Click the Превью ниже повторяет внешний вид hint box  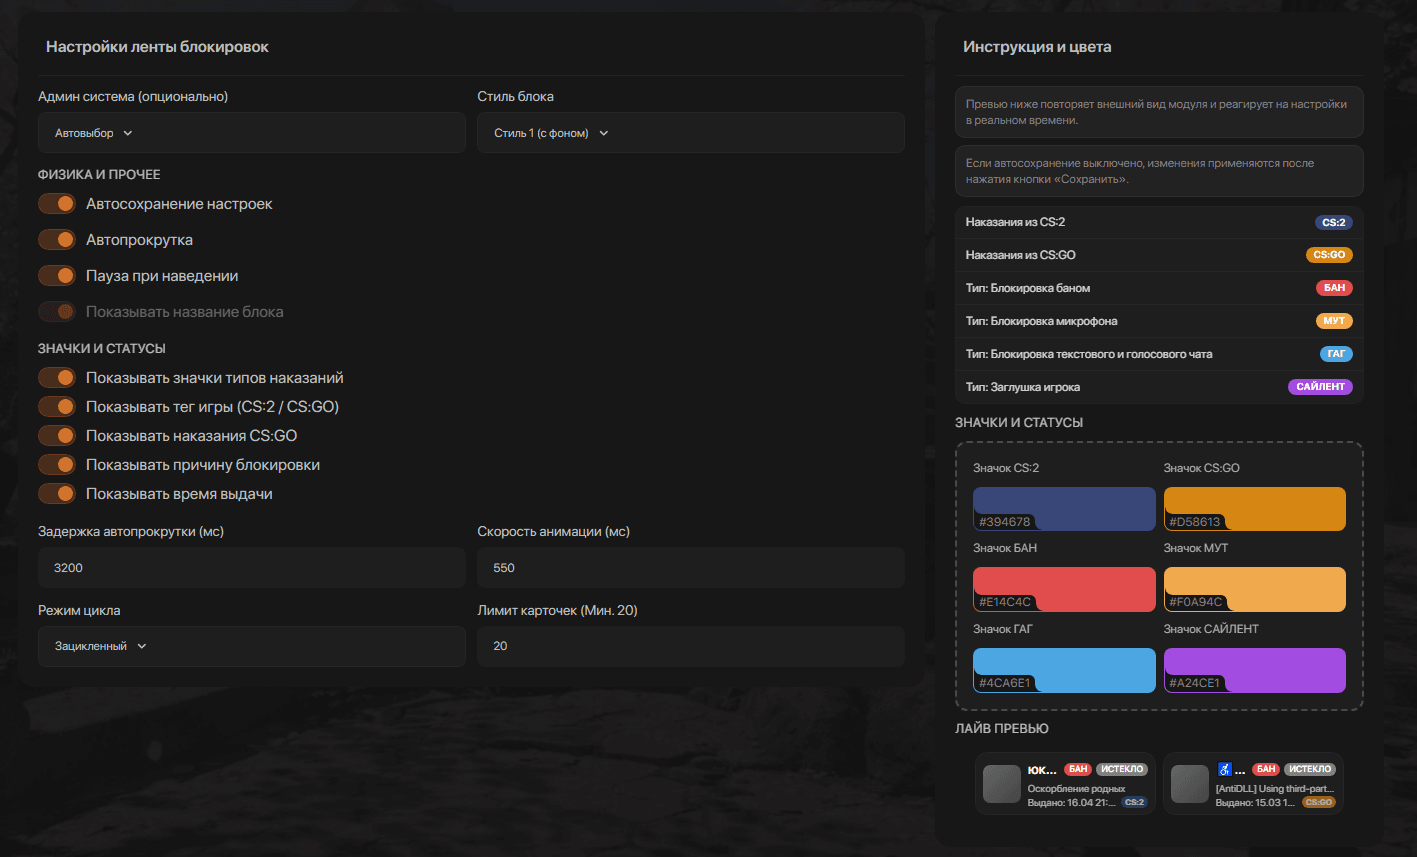pos(1159,112)
